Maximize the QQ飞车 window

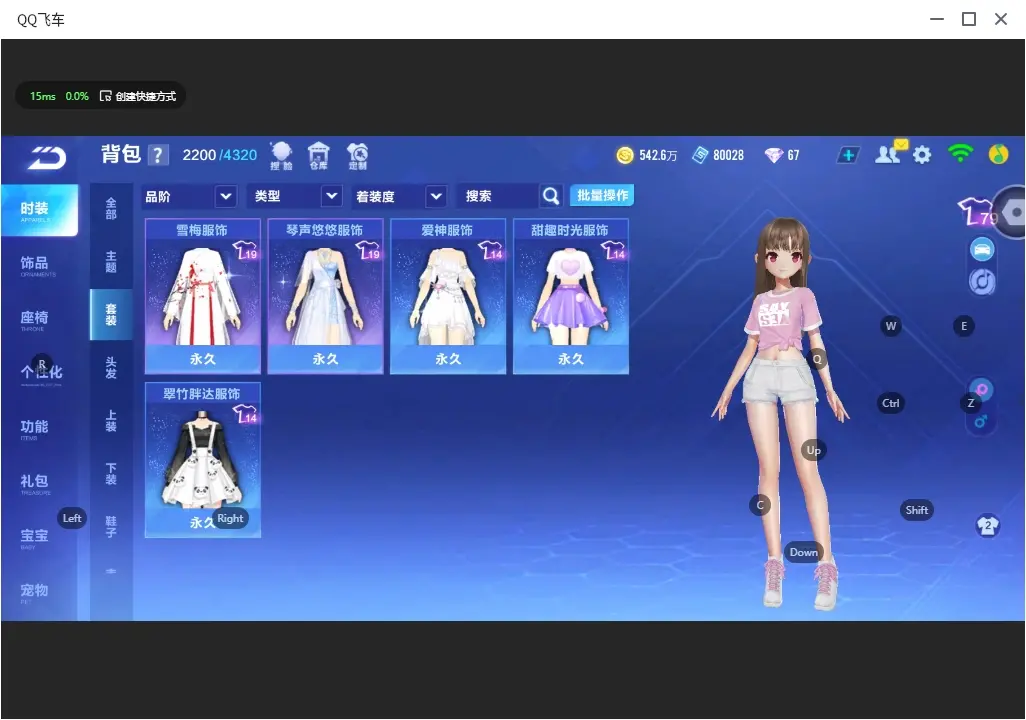(x=969, y=20)
